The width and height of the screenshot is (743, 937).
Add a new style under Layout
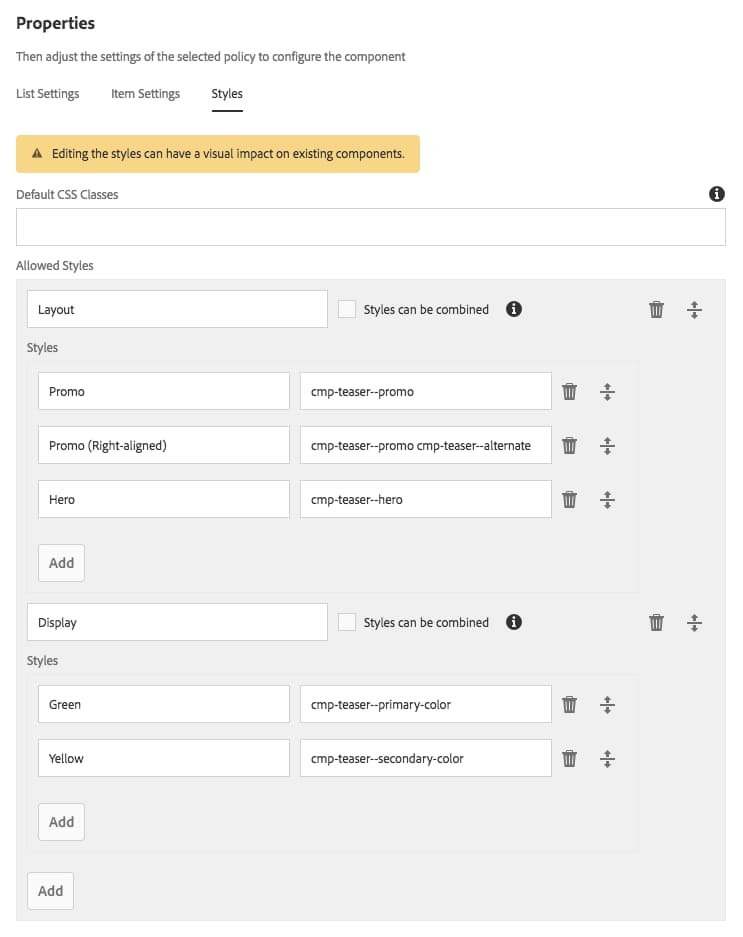[61, 562]
